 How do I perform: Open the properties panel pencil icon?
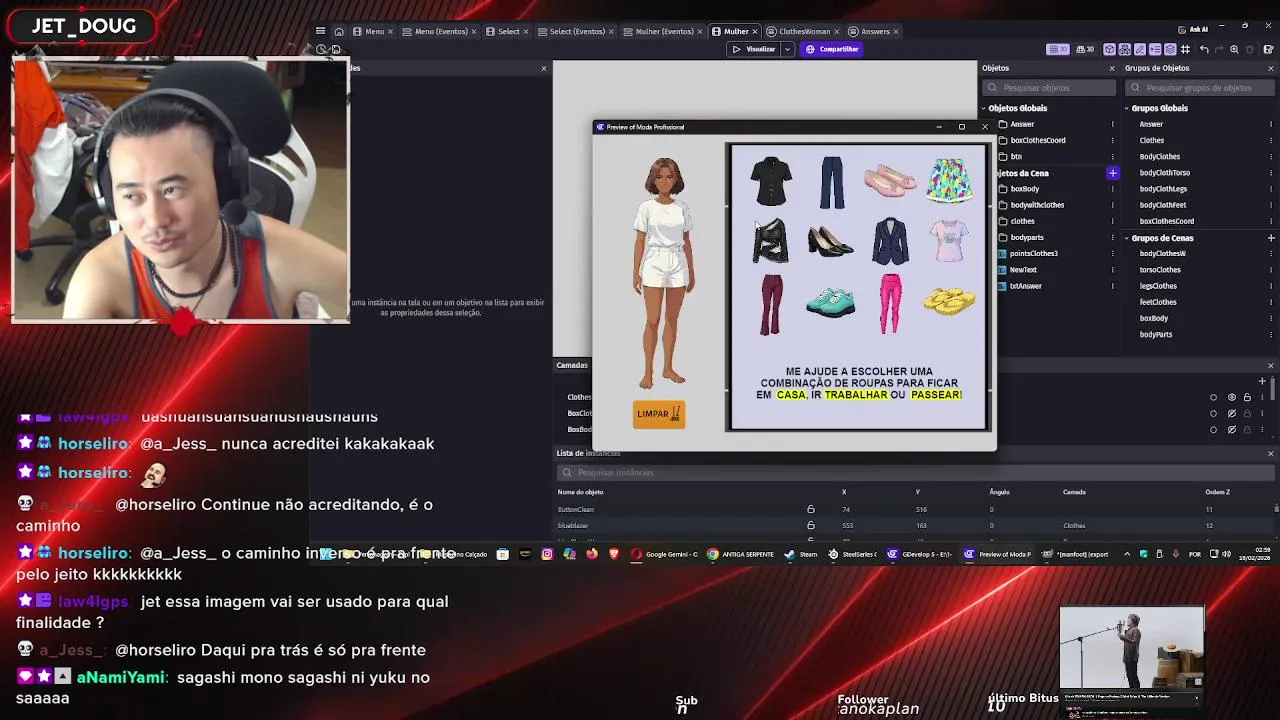pos(1140,49)
